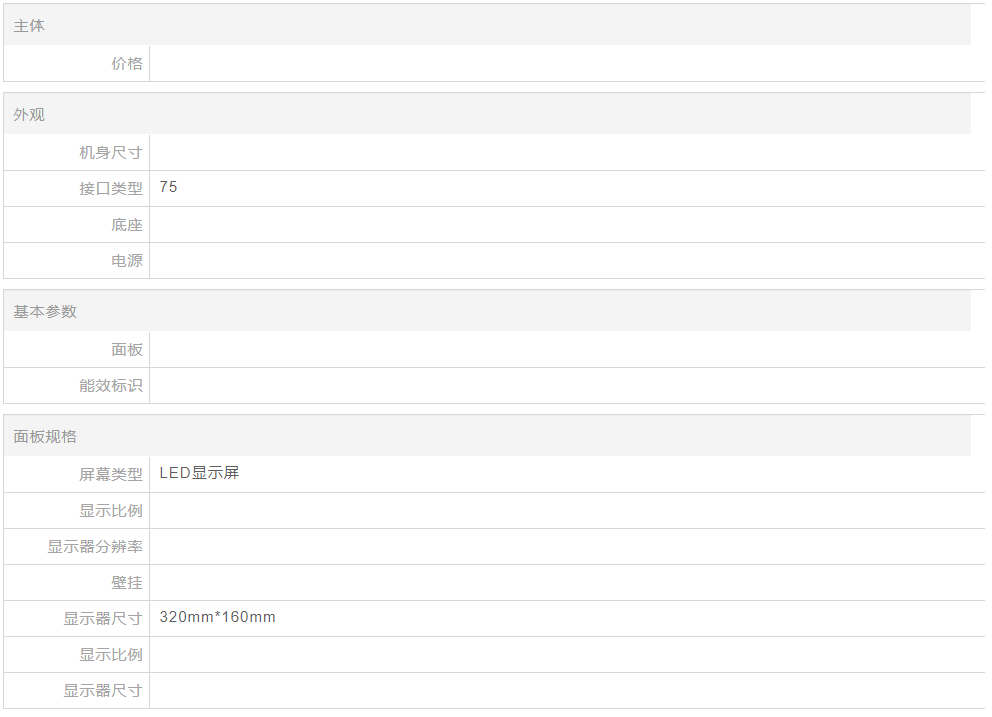Select the 电源 row label
Viewport: 992px width, 717px height.
pos(127,261)
